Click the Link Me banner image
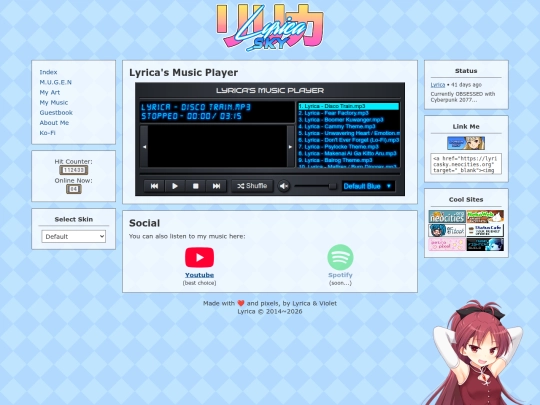Image resolution: width=540 pixels, height=405 pixels. pos(466,143)
